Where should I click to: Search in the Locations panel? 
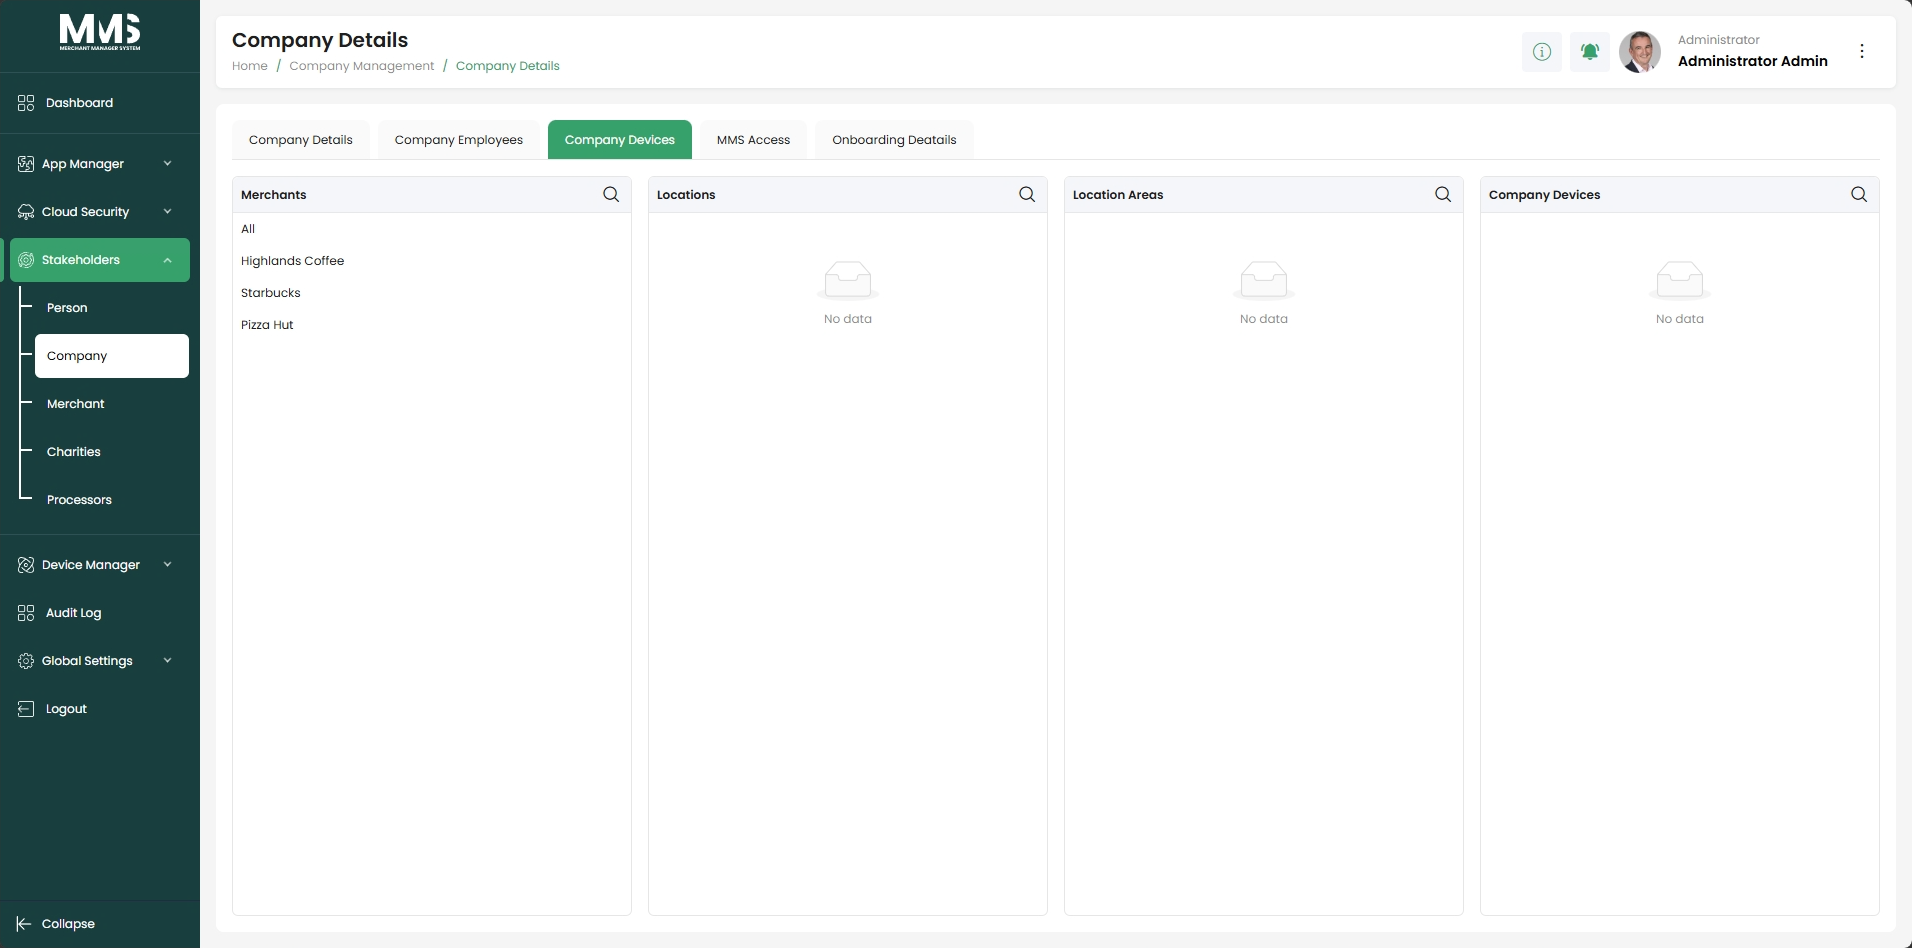point(1027,195)
